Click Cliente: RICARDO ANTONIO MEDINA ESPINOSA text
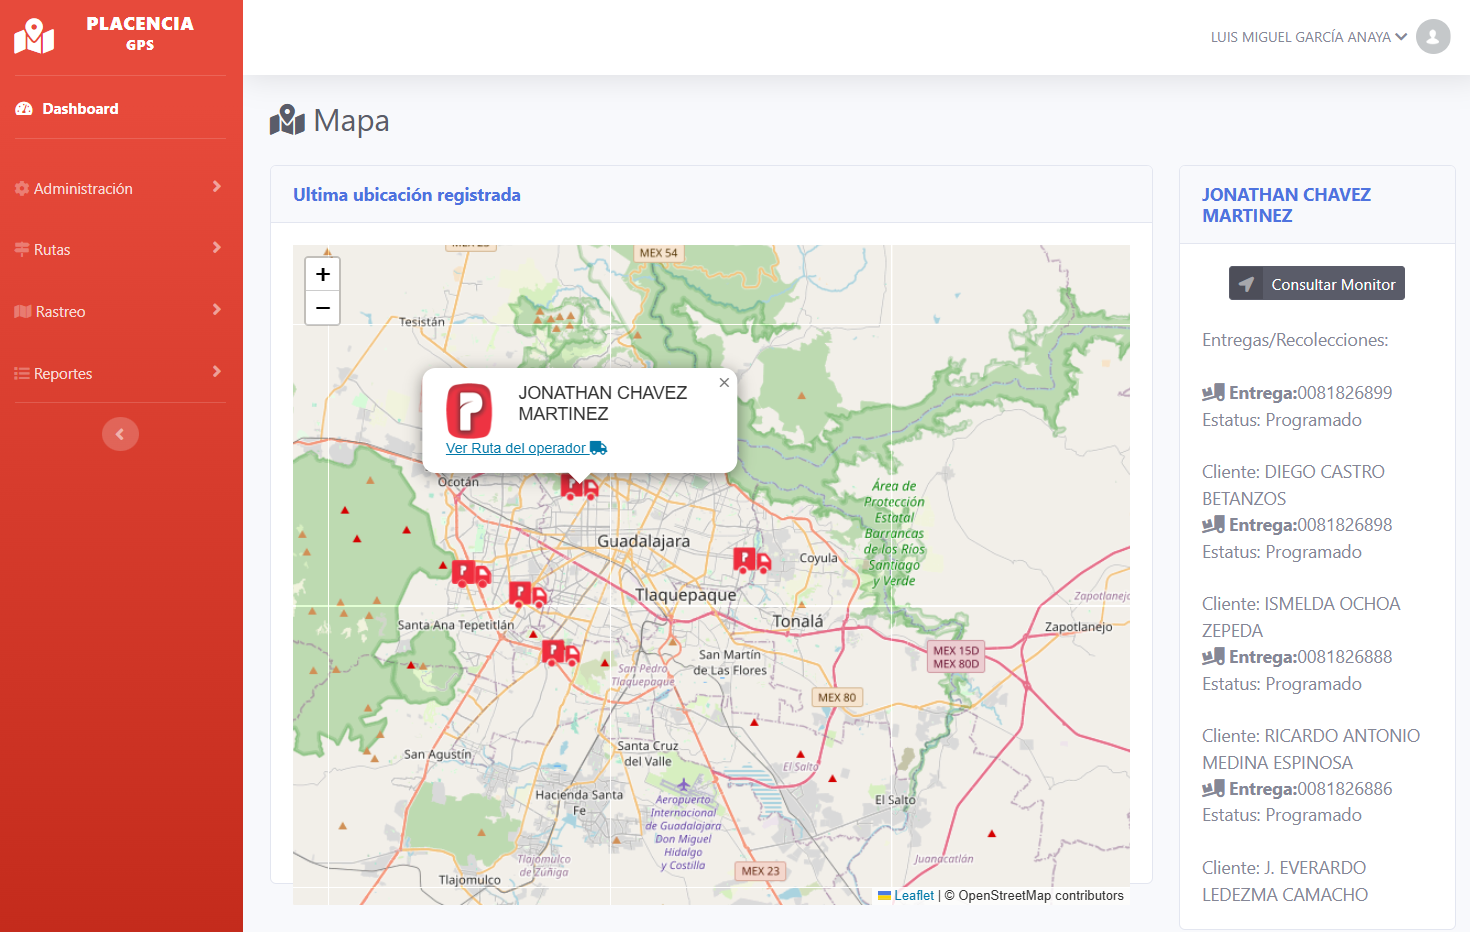1470x932 pixels. click(1311, 749)
